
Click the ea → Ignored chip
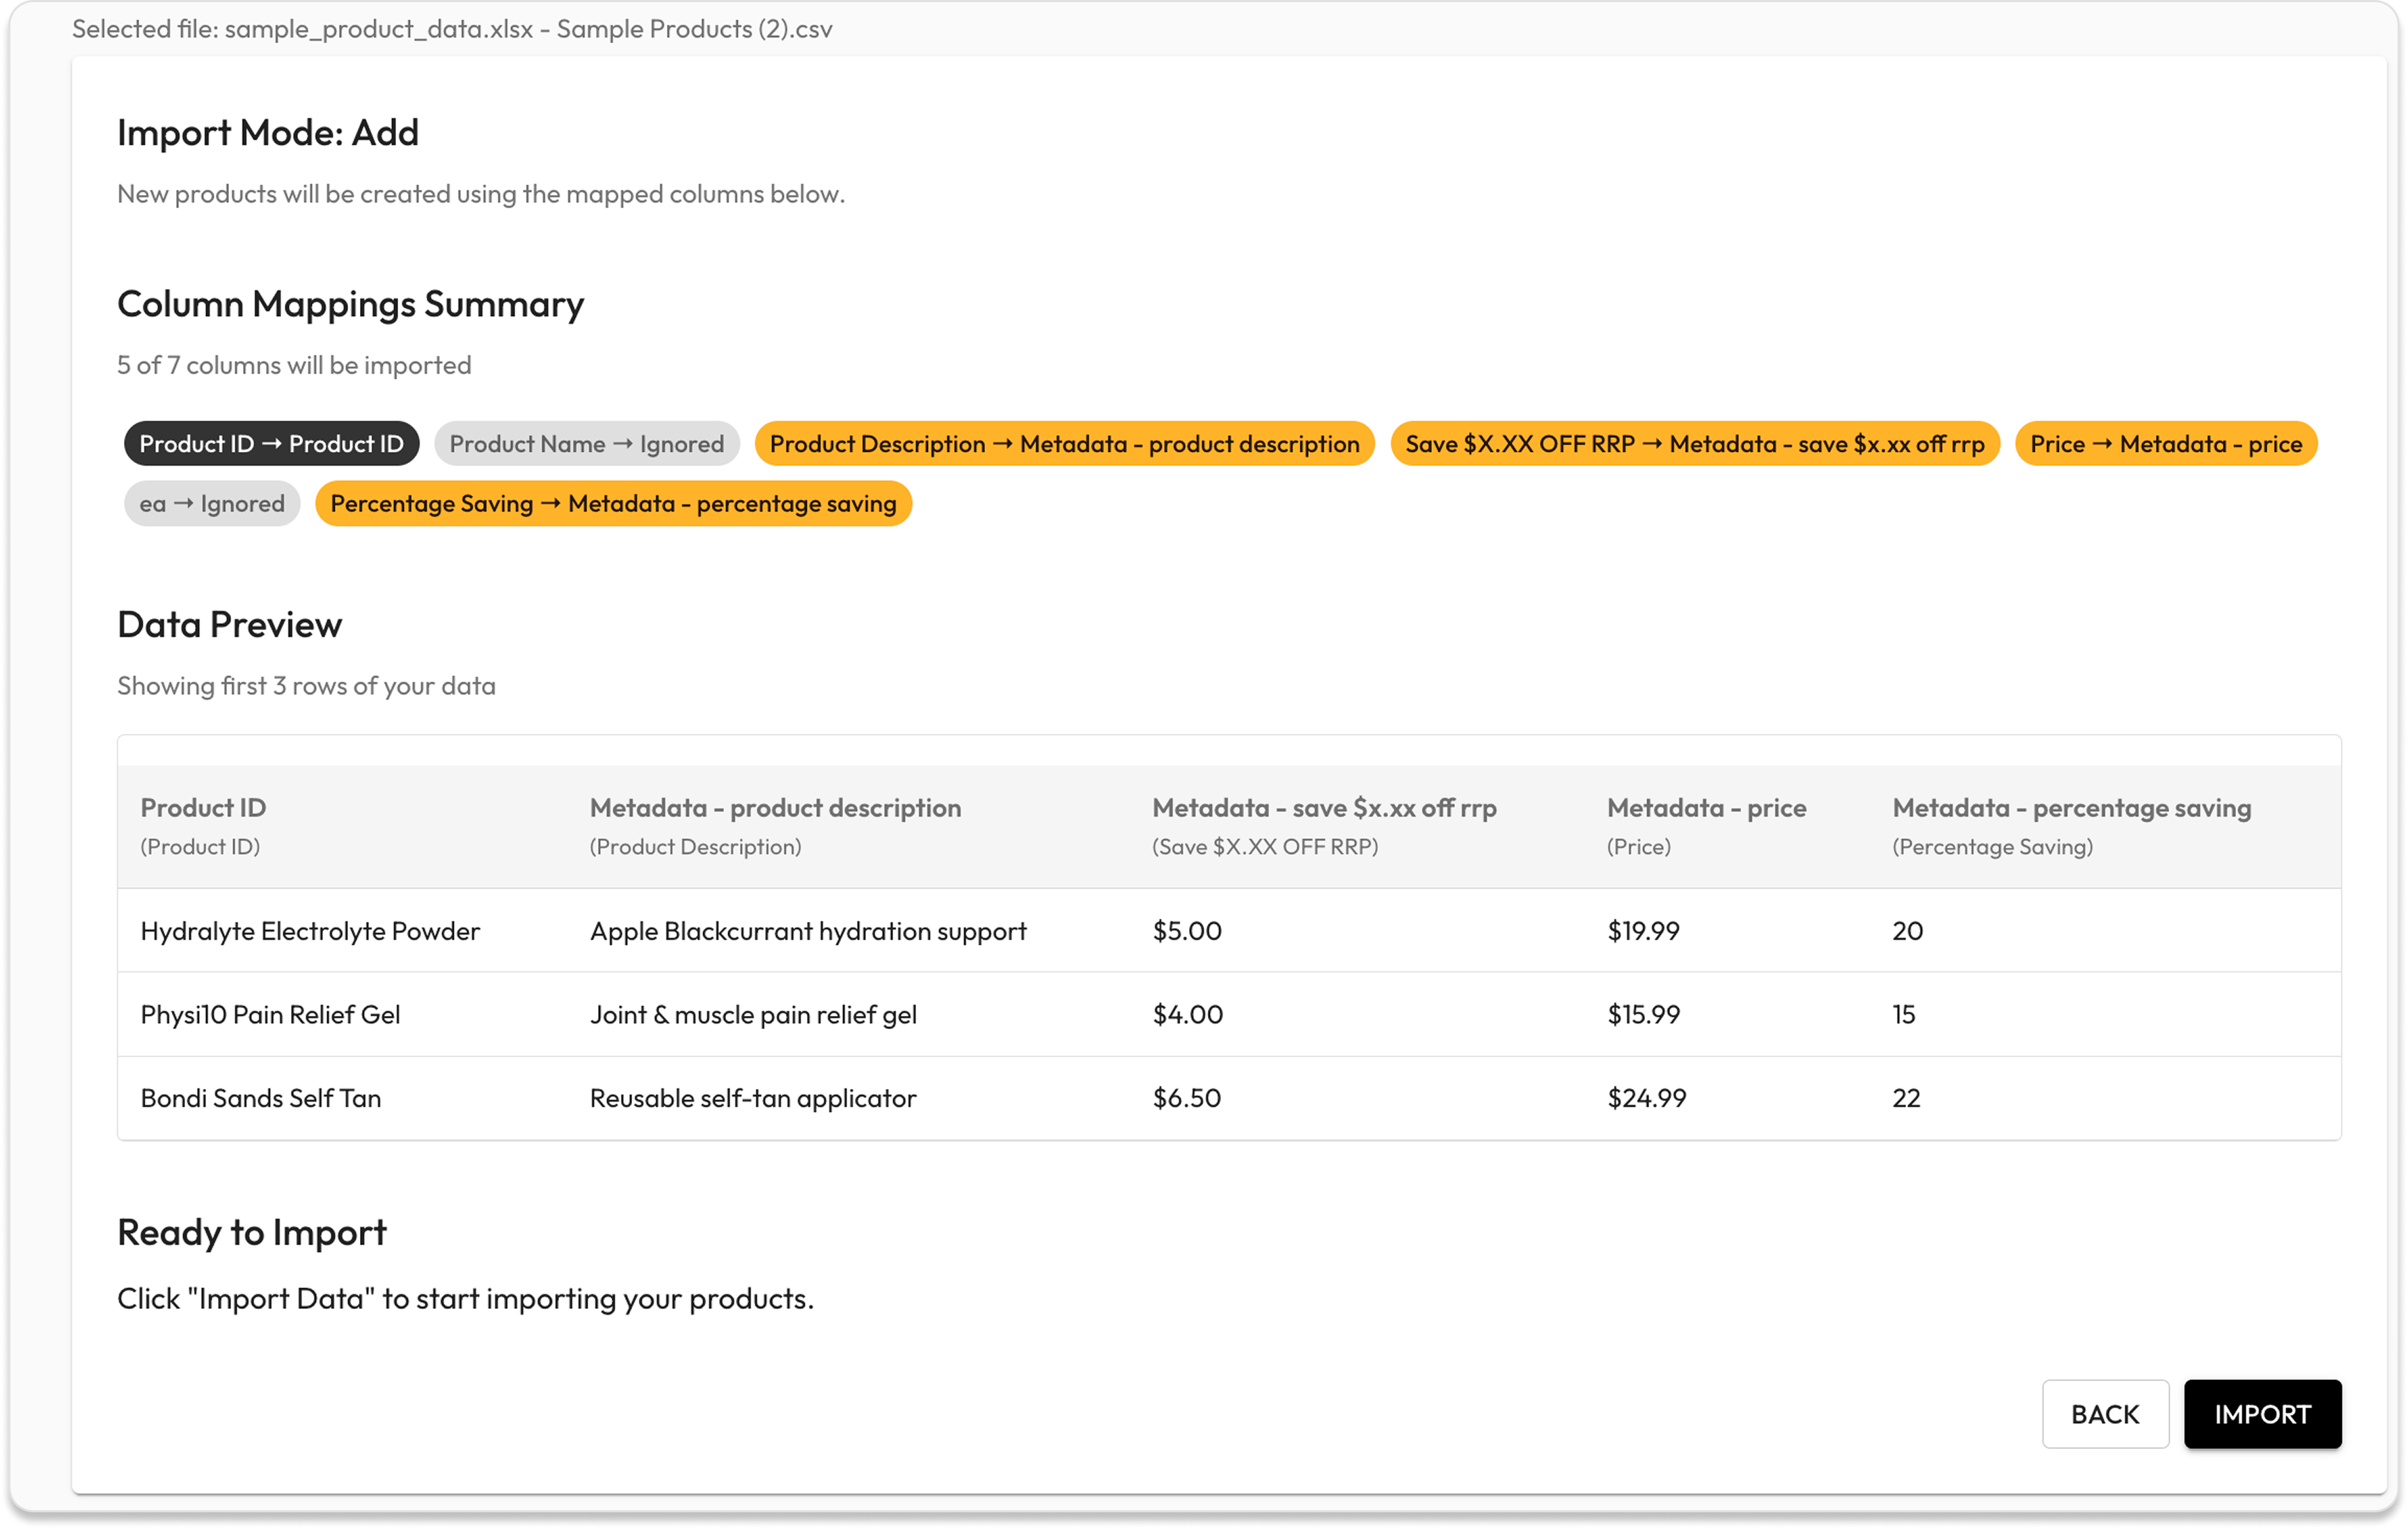click(212, 504)
